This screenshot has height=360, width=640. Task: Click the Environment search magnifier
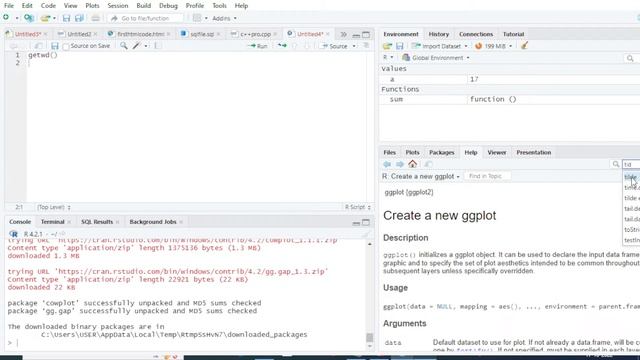630,58
